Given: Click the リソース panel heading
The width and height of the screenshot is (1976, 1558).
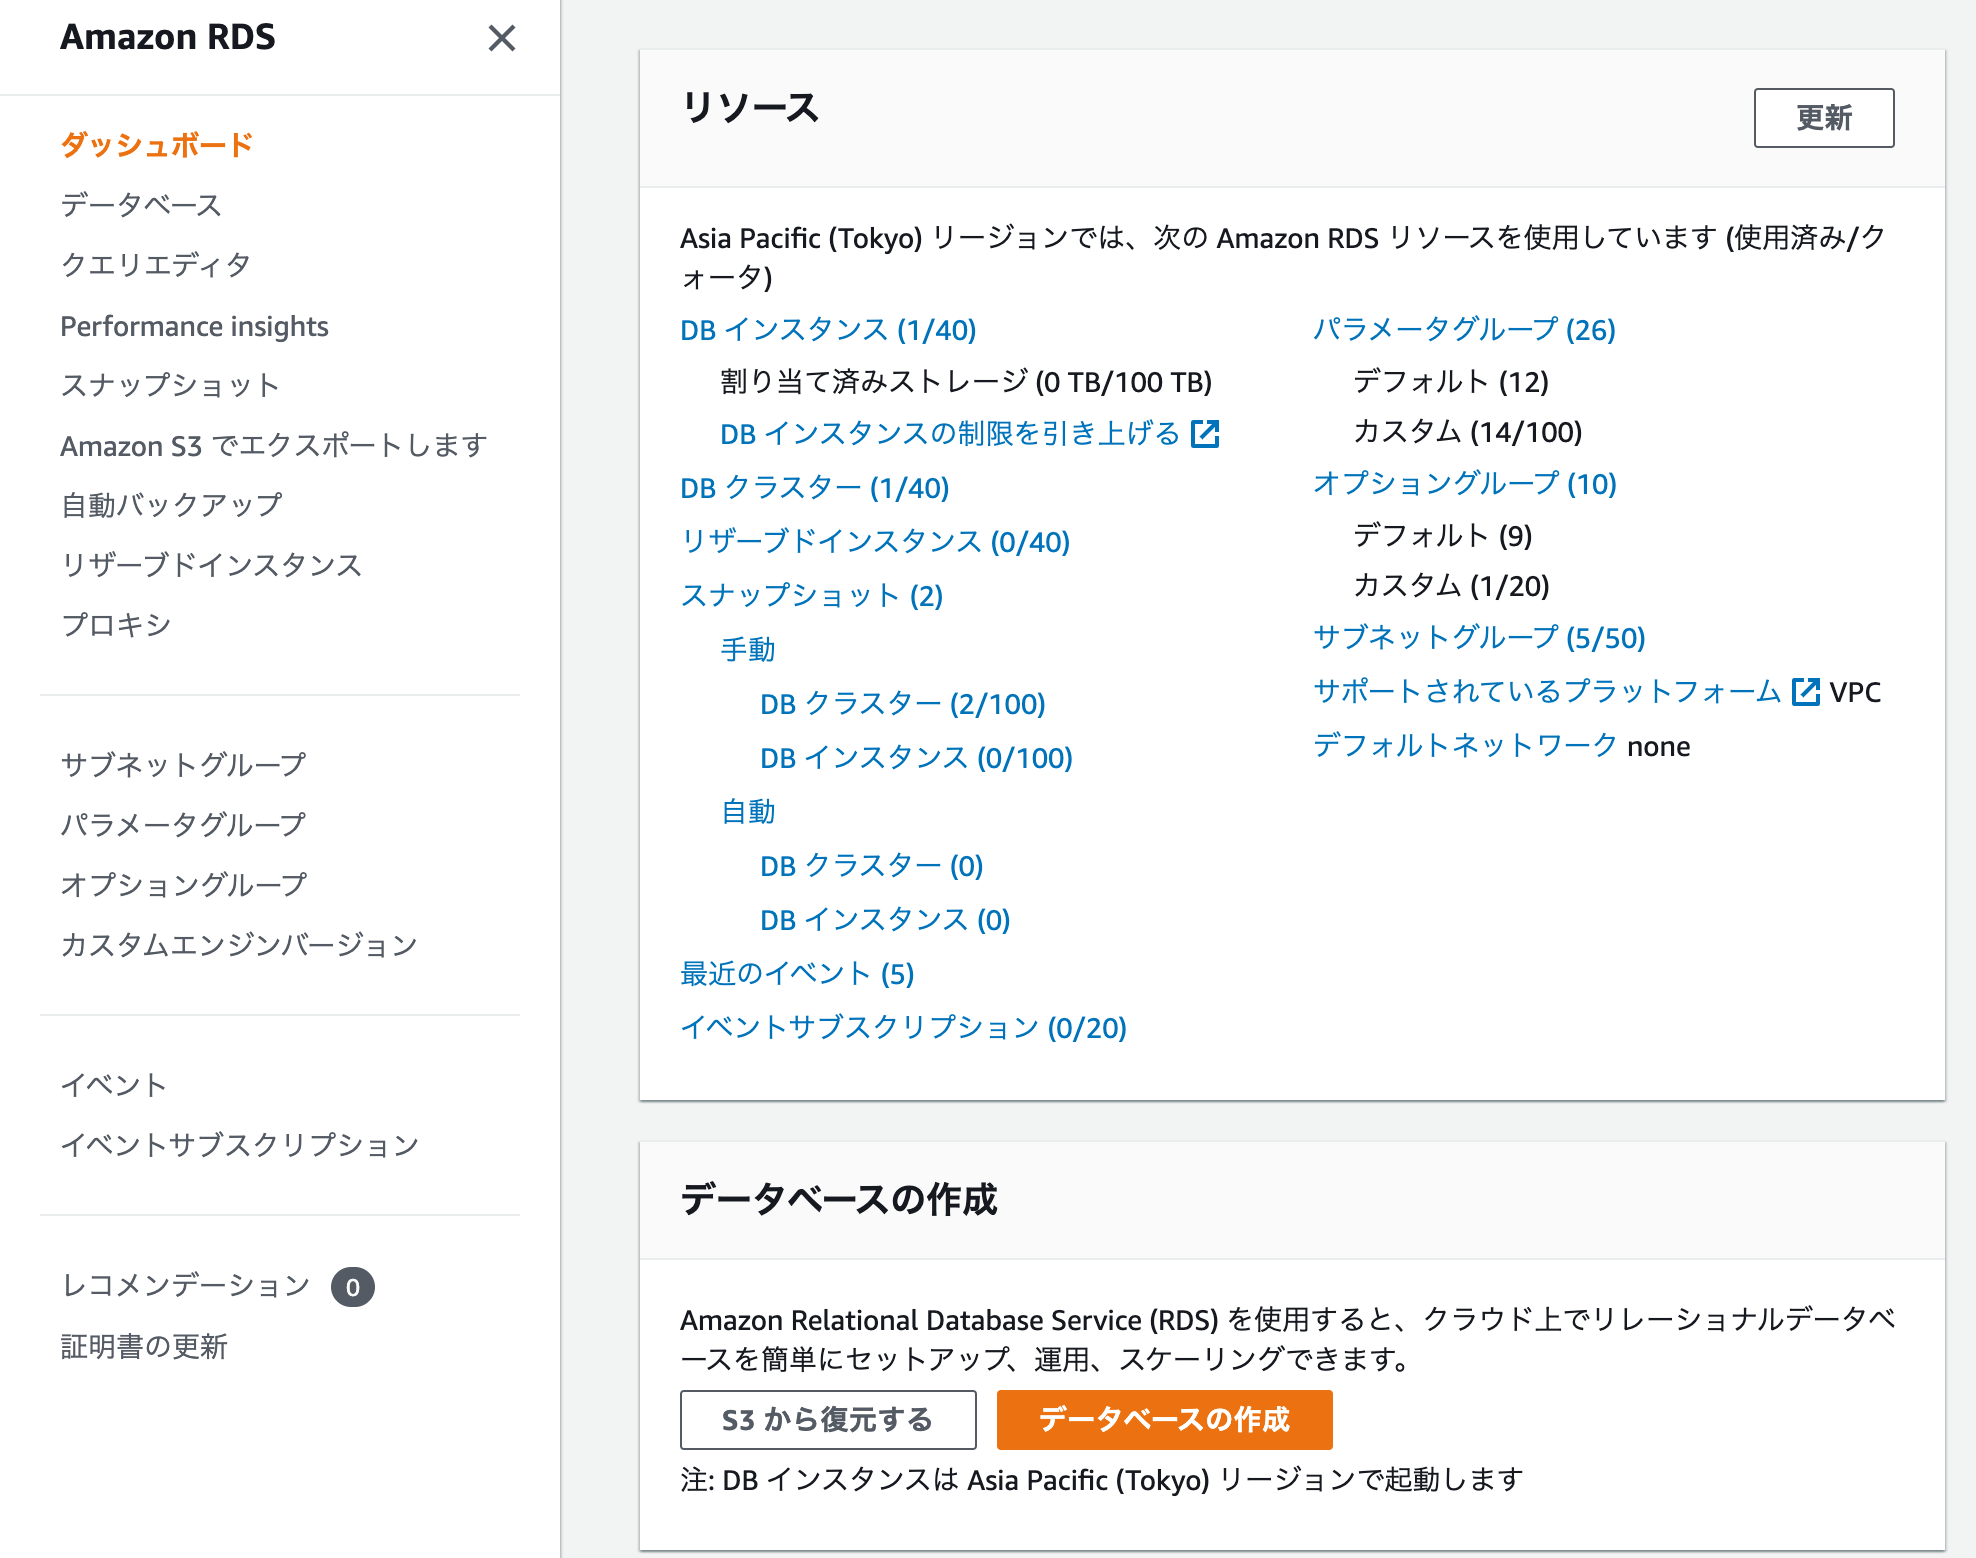Looking at the screenshot, I should point(750,107).
